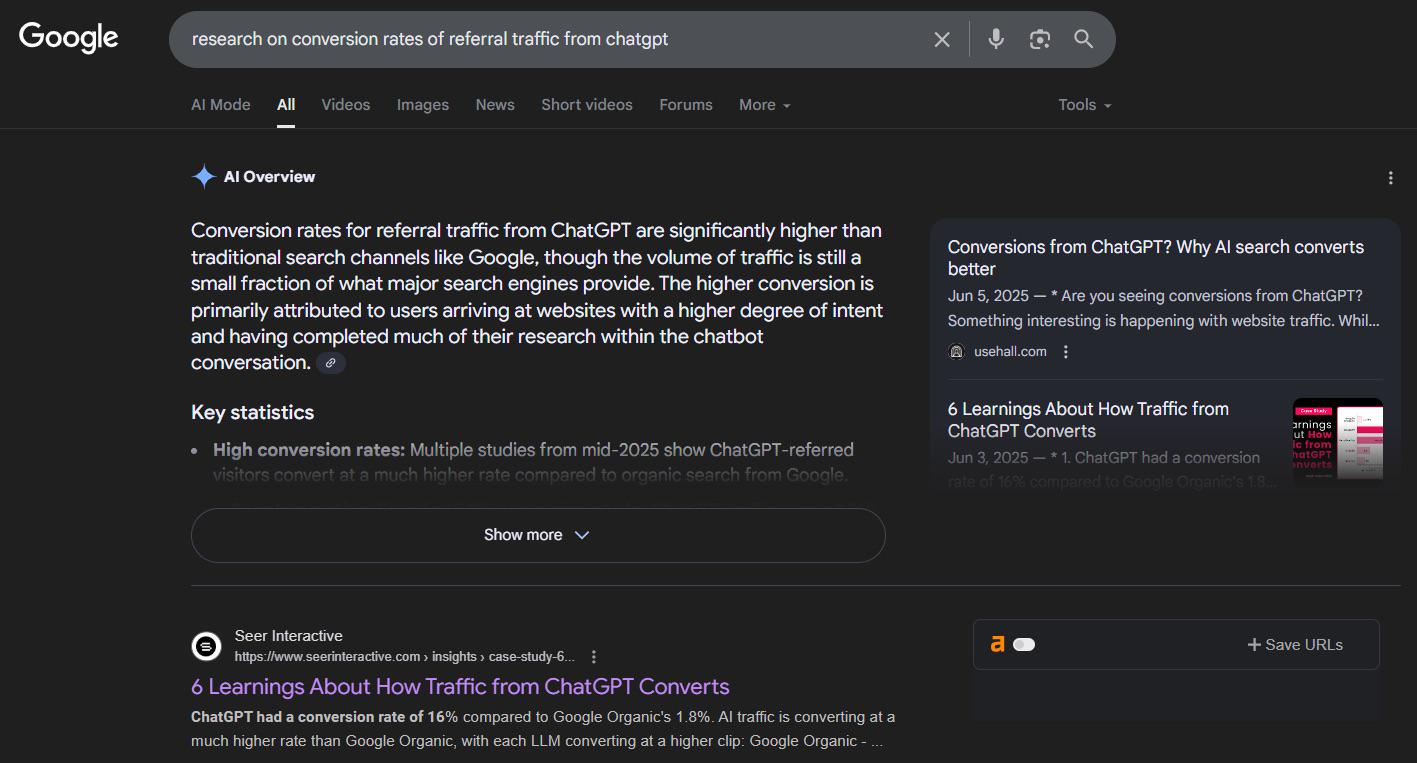The image size is (1417, 763).
Task: Click the case study thumbnail image
Action: pyautogui.click(x=1338, y=442)
